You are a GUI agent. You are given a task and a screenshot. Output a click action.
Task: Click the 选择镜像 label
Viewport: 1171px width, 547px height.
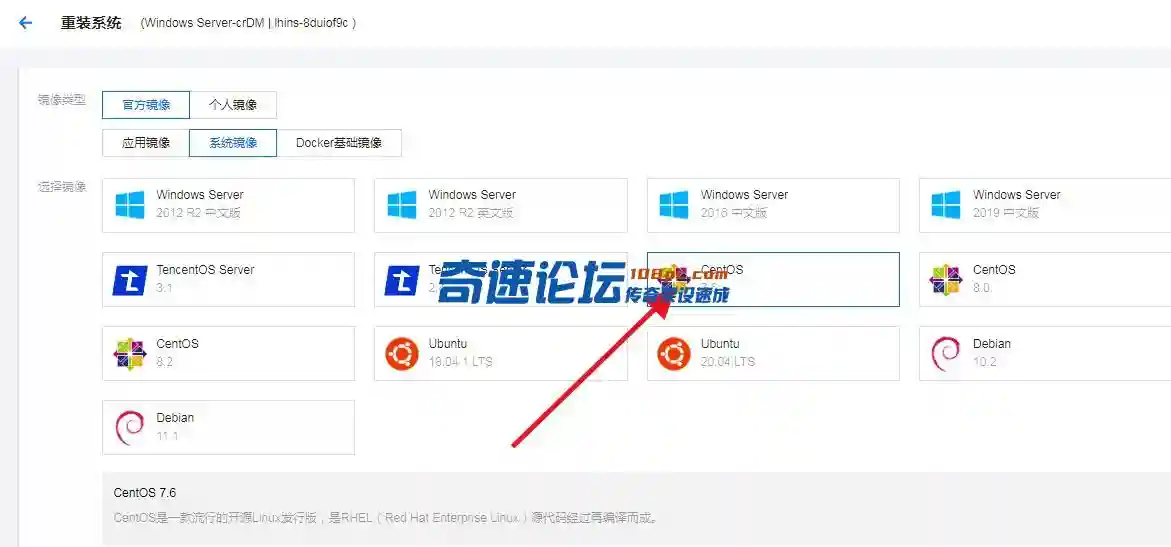[x=63, y=187]
